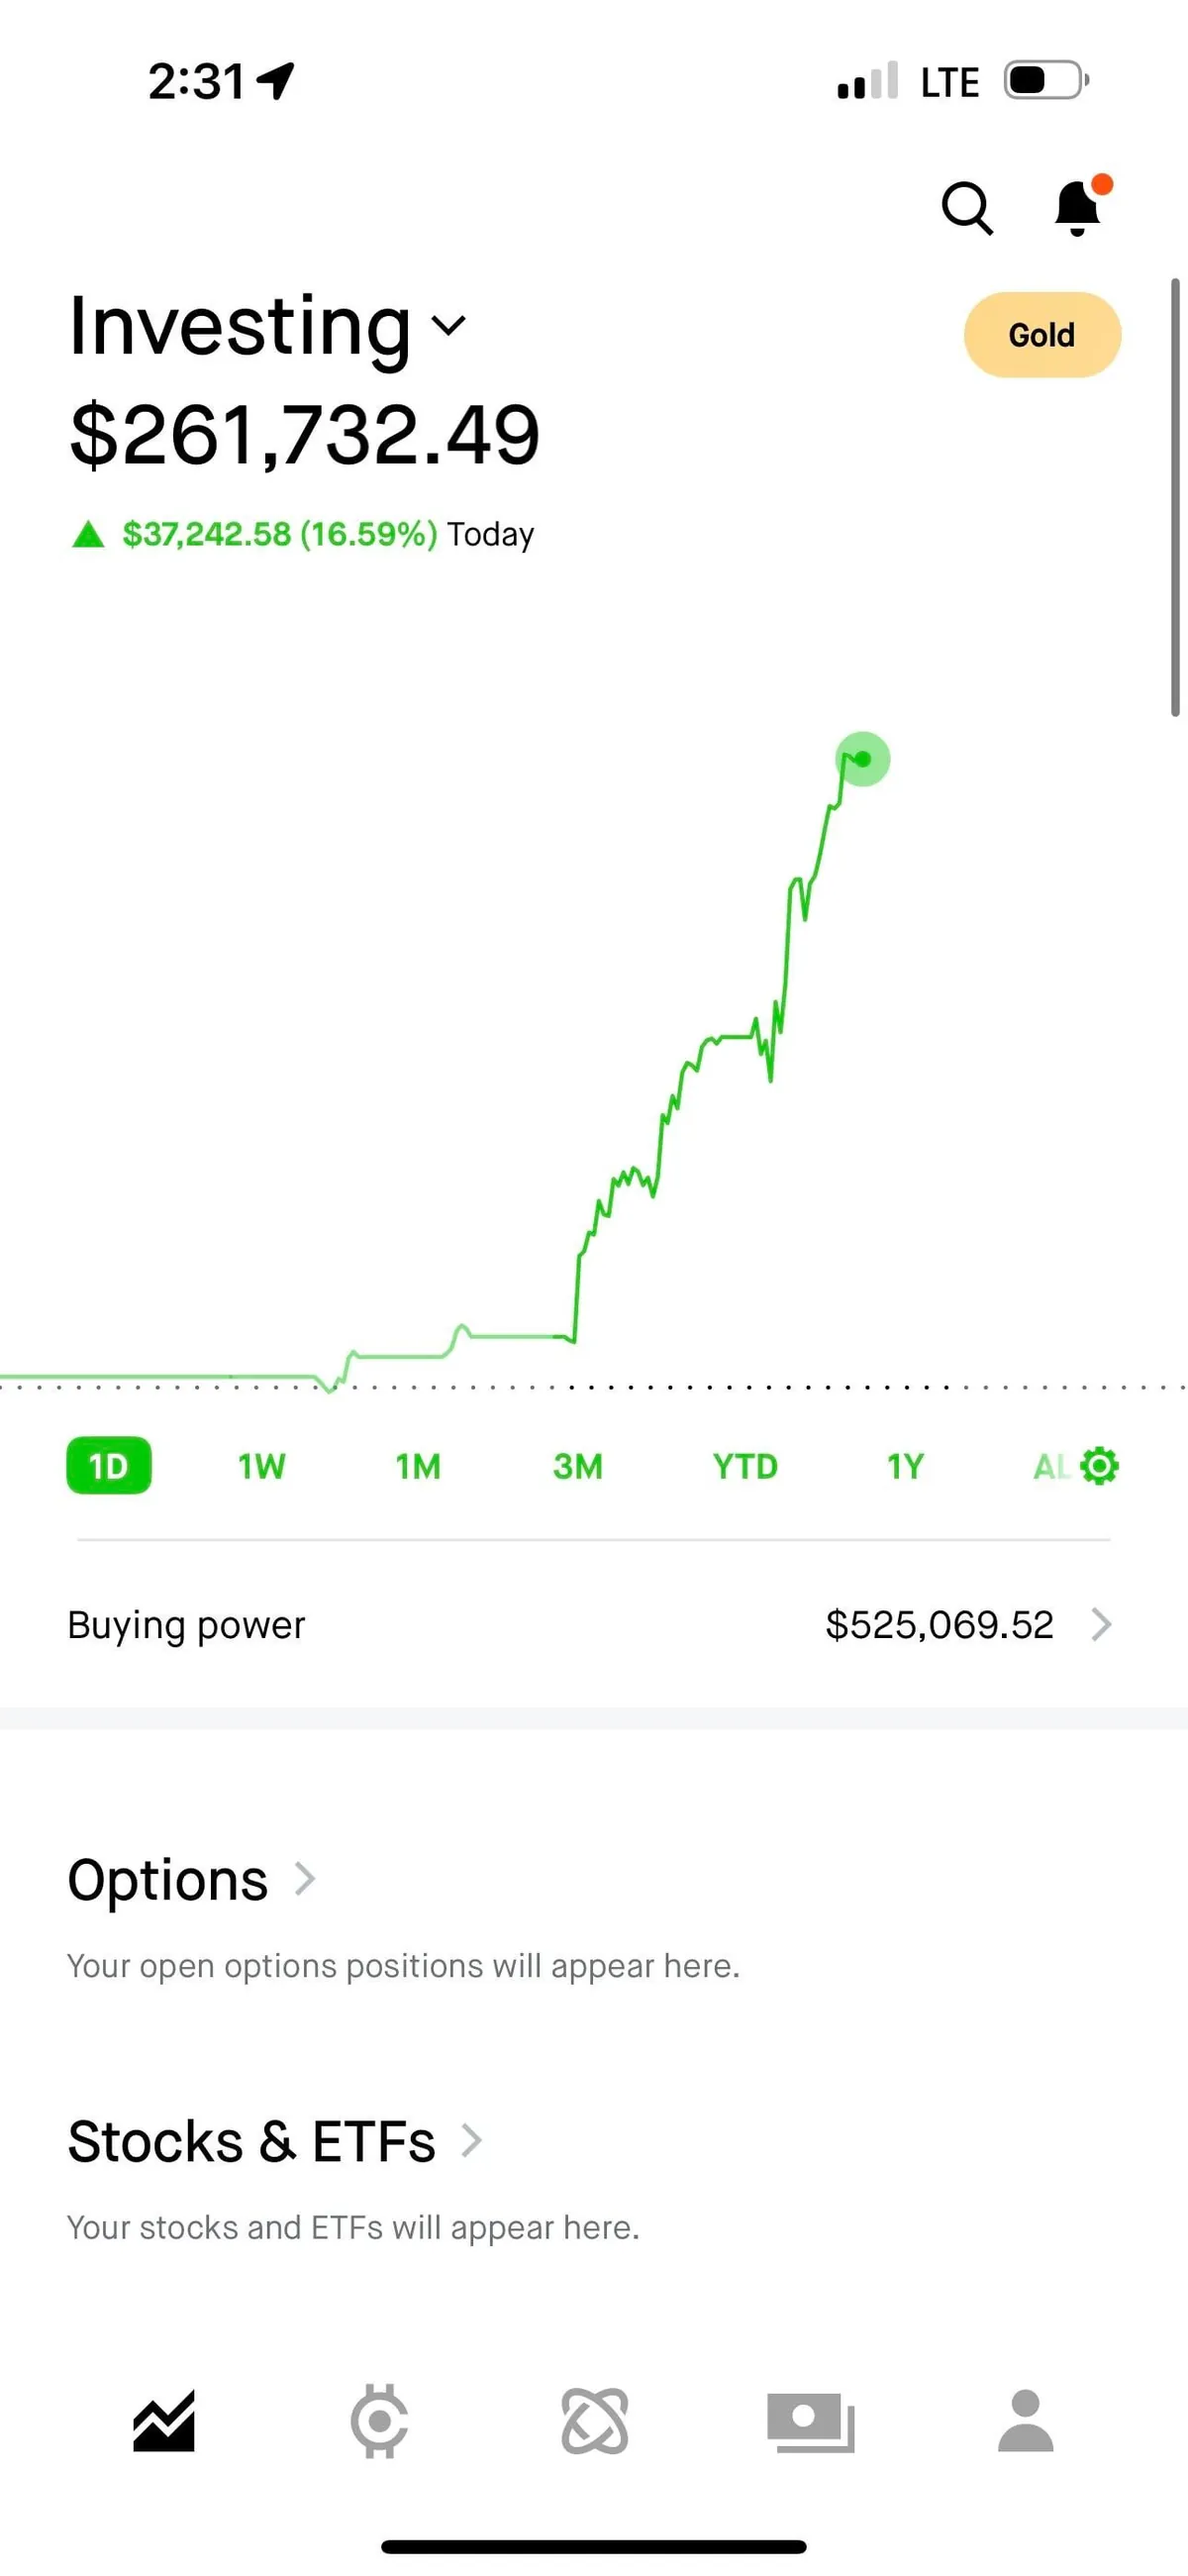This screenshot has height=2576, width=1188.
Task: Switch chart range to 1M
Action: [x=418, y=1466]
